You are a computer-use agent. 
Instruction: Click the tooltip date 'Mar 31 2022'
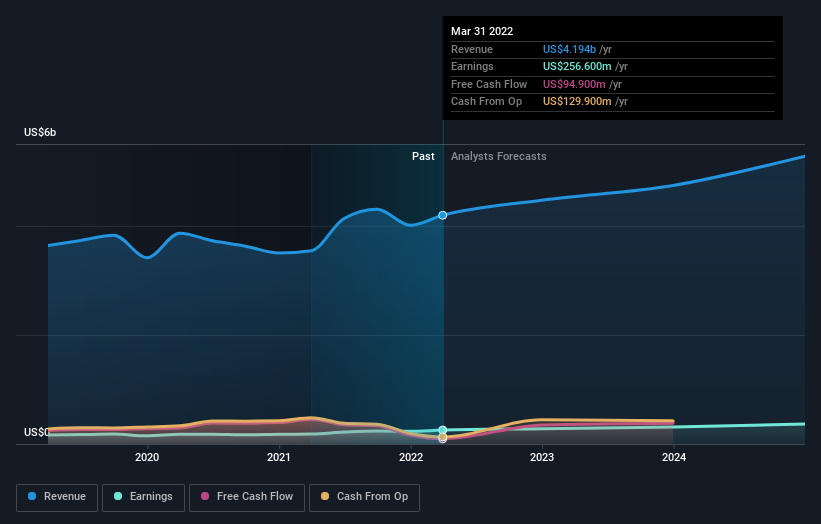click(x=482, y=31)
